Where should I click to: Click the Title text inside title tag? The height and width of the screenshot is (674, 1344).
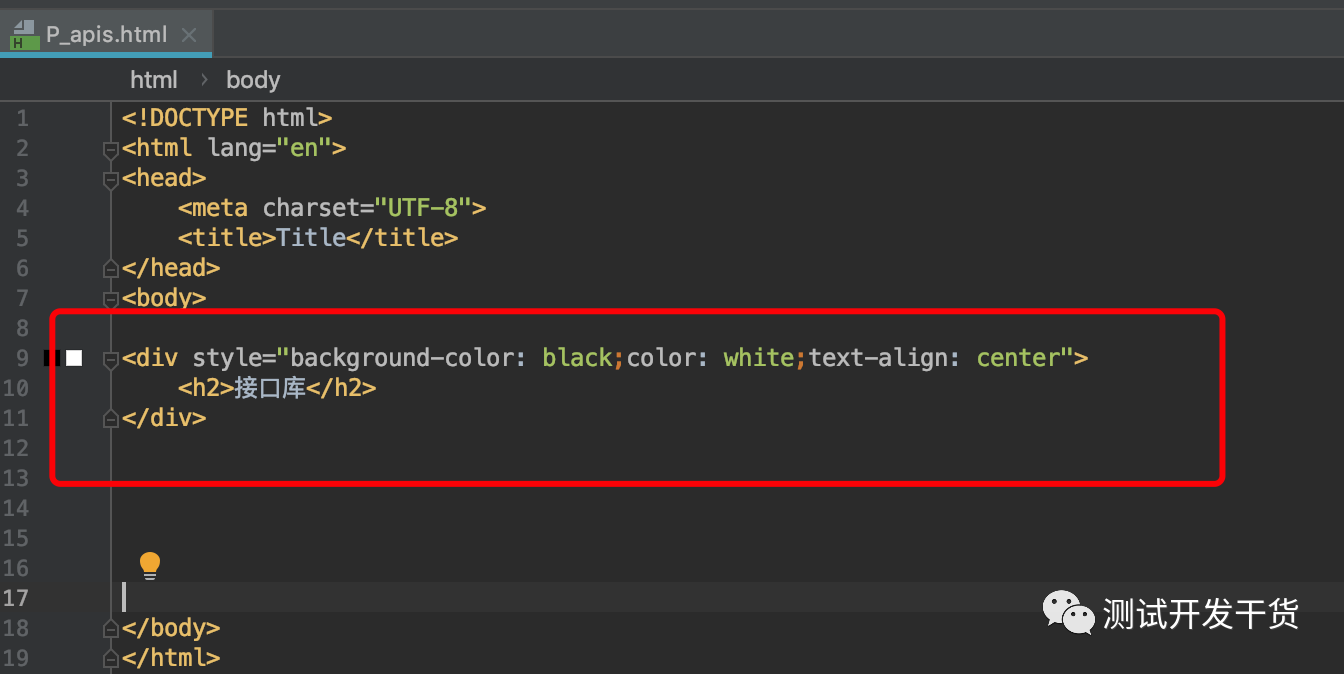[311, 238]
